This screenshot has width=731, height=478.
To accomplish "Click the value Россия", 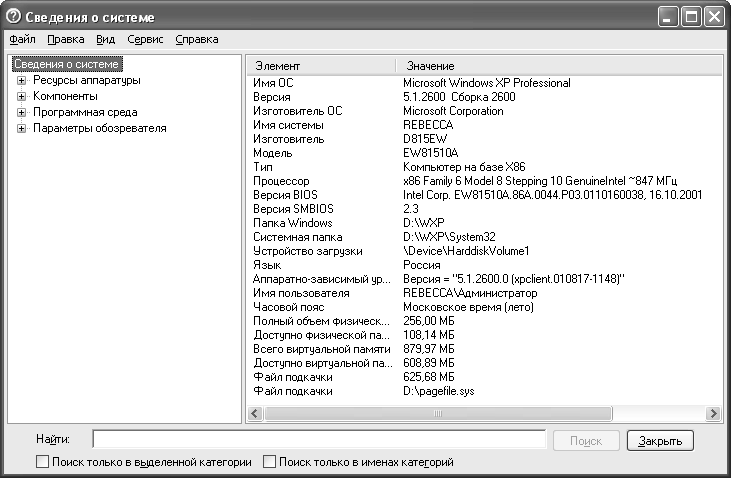I will point(422,265).
